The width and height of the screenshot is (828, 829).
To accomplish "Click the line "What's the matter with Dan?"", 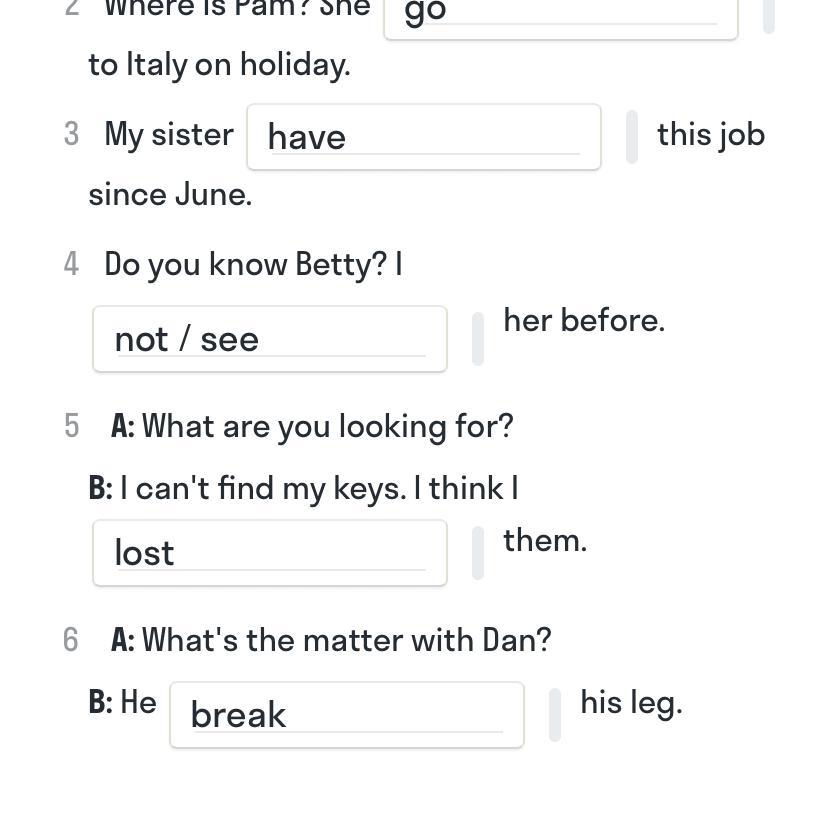I will pos(346,640).
